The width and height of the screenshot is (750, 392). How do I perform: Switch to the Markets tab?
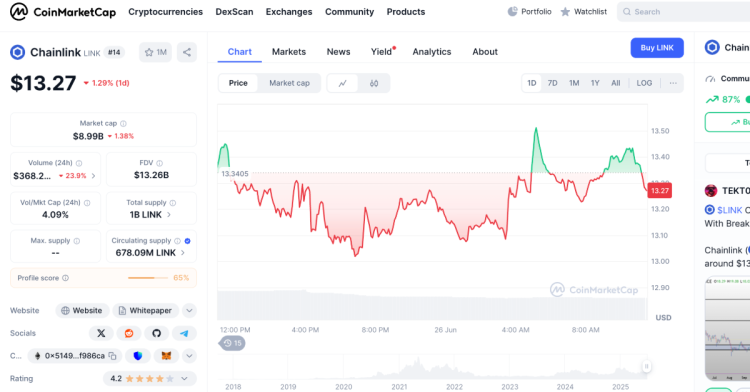tap(289, 52)
